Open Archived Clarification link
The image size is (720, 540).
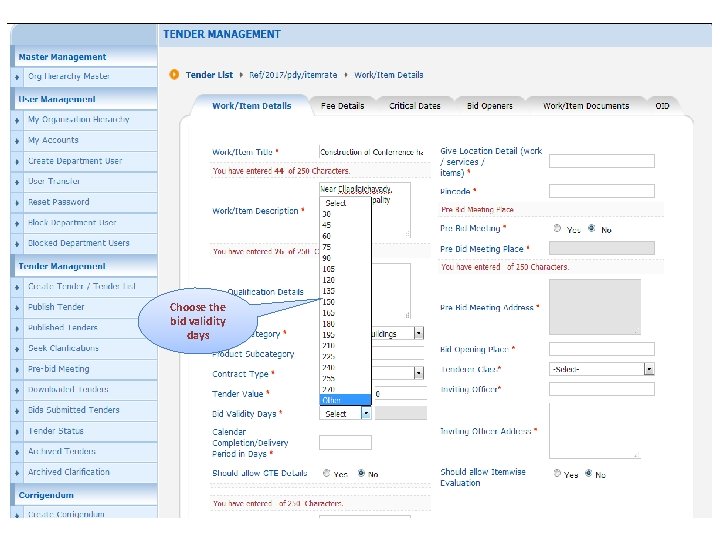coord(69,472)
